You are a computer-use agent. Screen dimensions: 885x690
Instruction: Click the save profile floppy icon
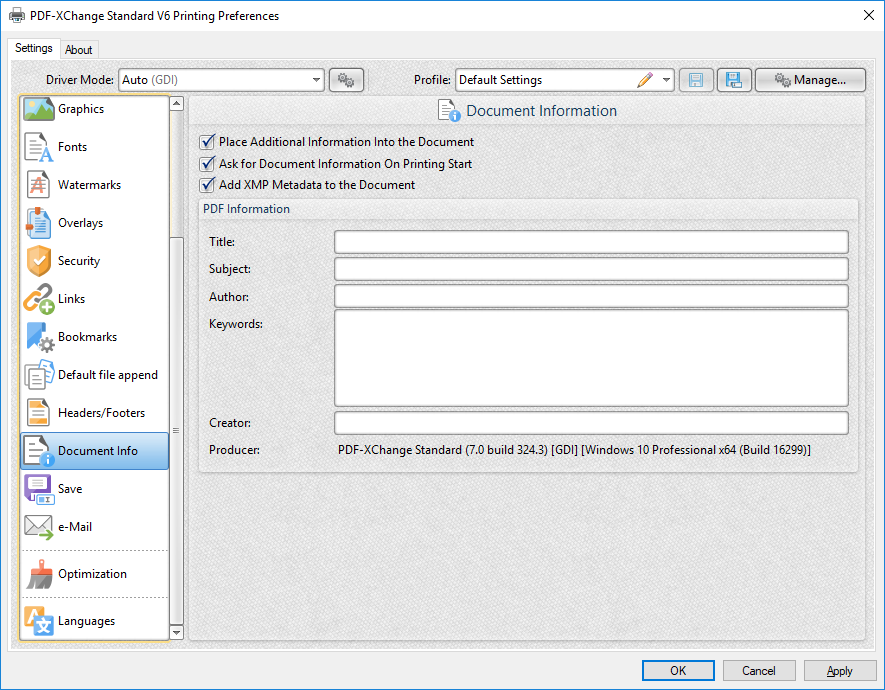tap(696, 80)
